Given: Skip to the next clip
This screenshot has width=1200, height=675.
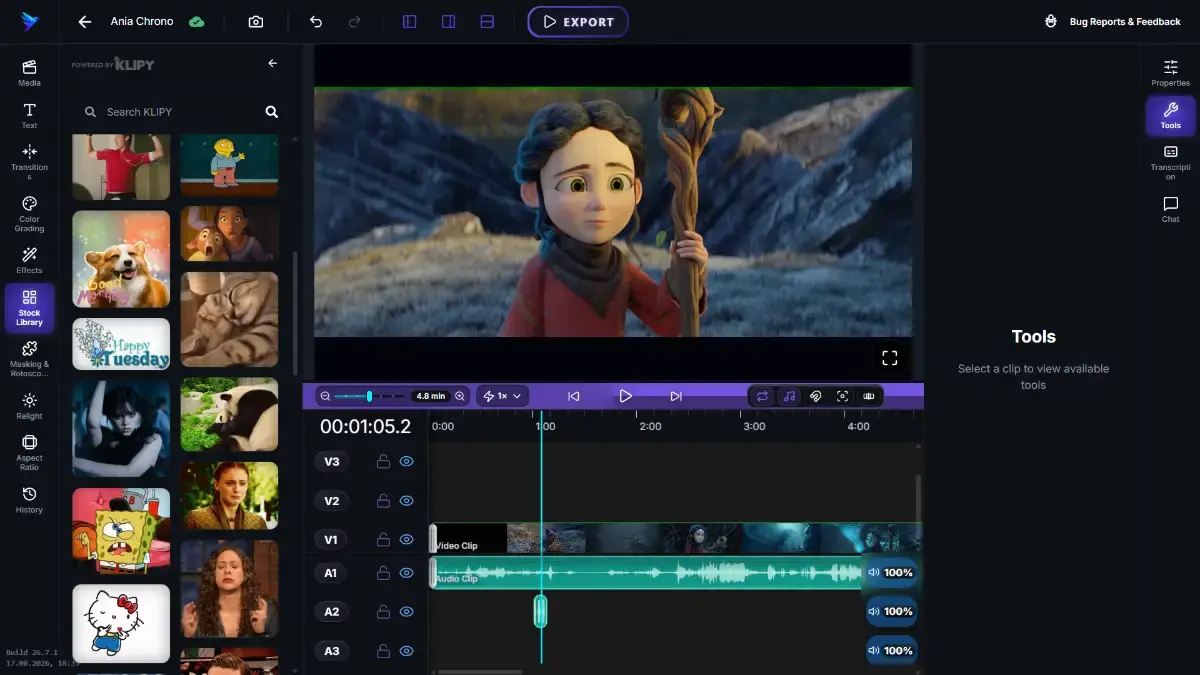Looking at the screenshot, I should point(676,396).
